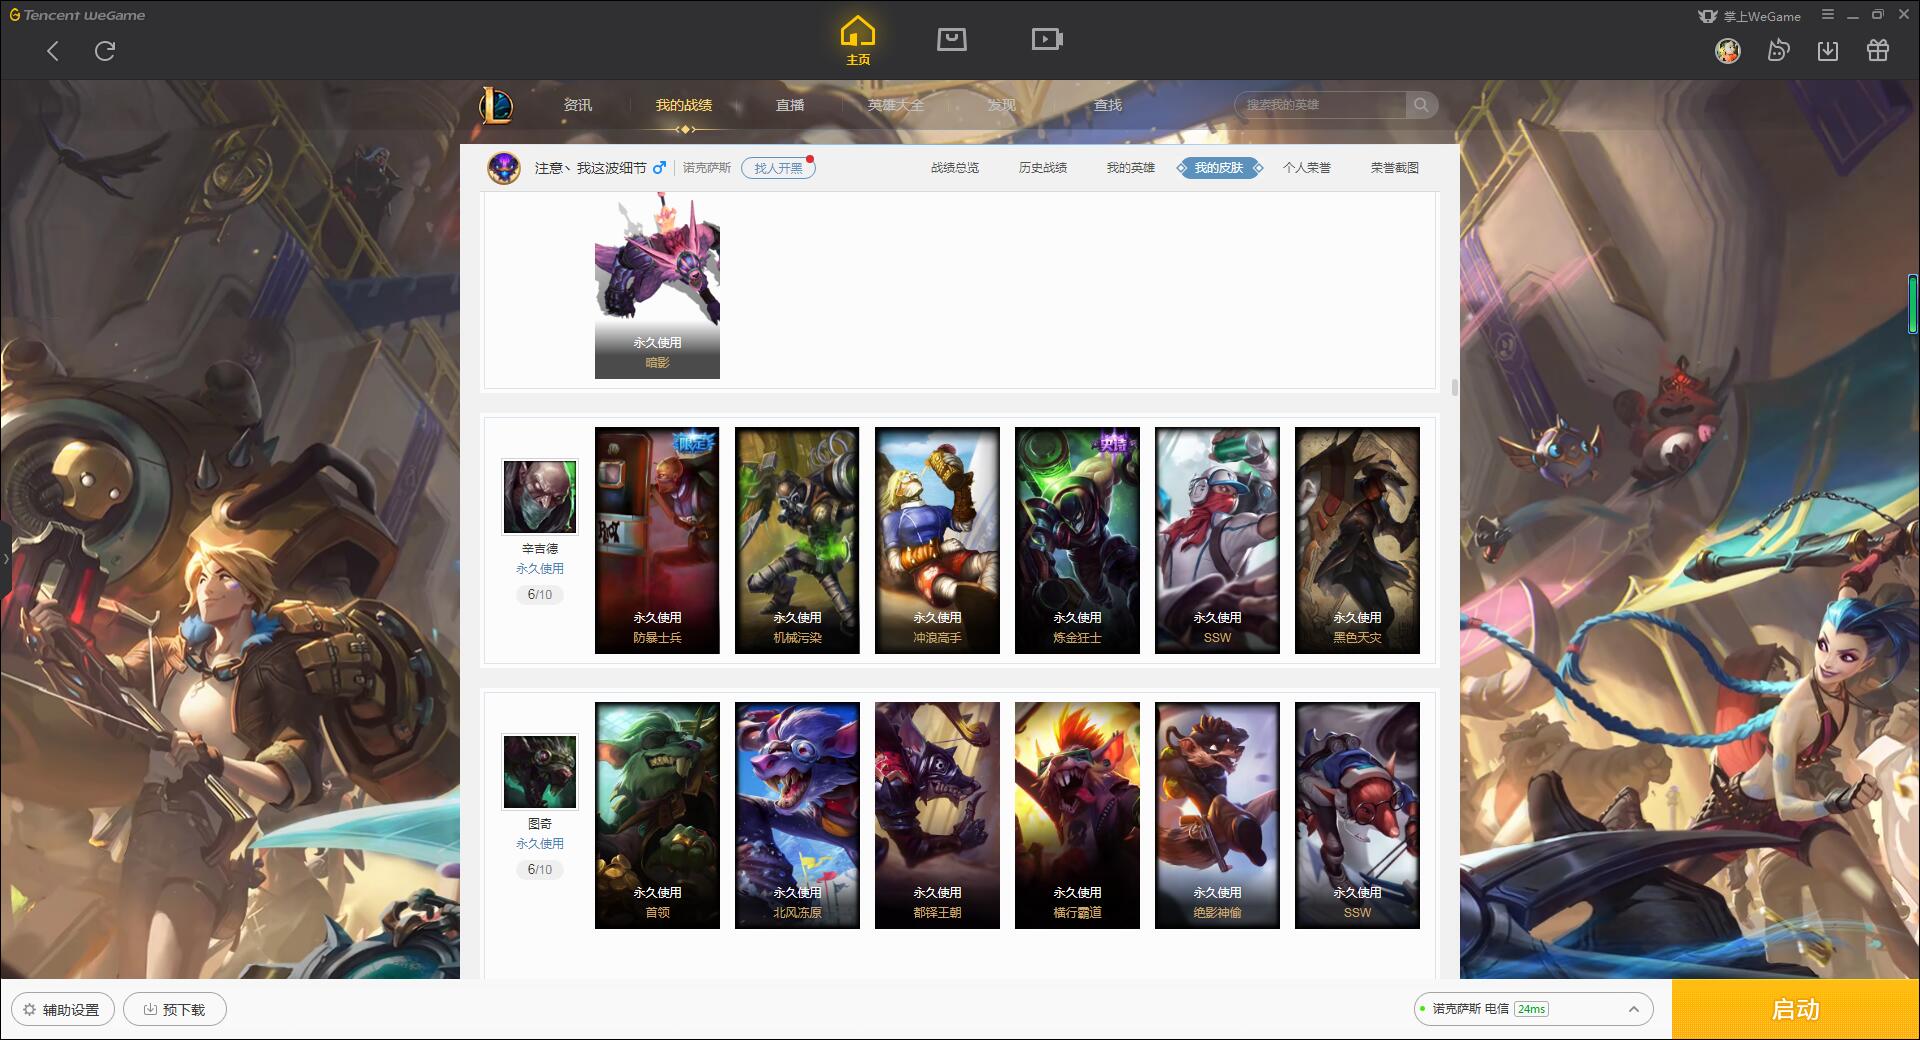The height and width of the screenshot is (1040, 1920).
Task: Click the 找人开黑 button
Action: pos(778,168)
